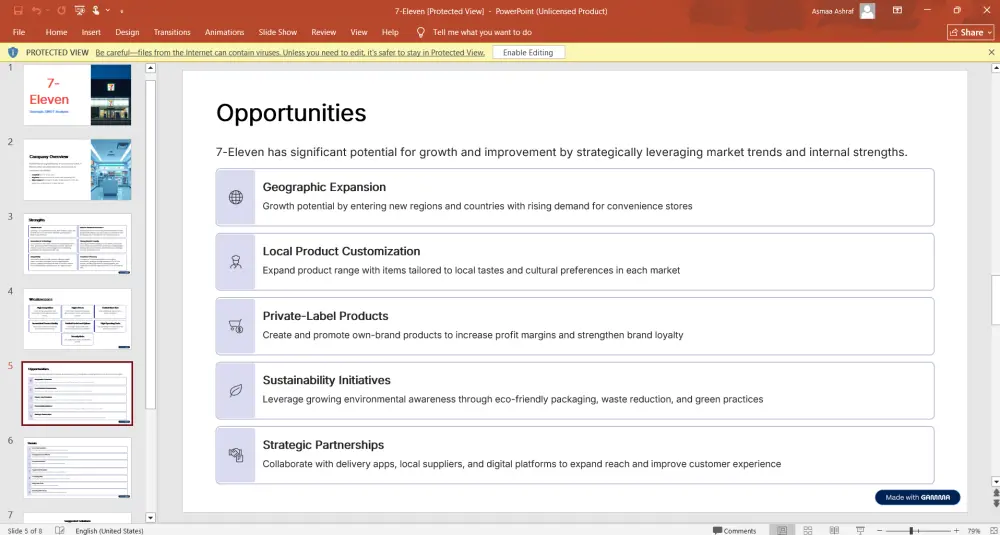Switch to Slide Sorter view icon
1000x535 pixels.
pyautogui.click(x=807, y=531)
